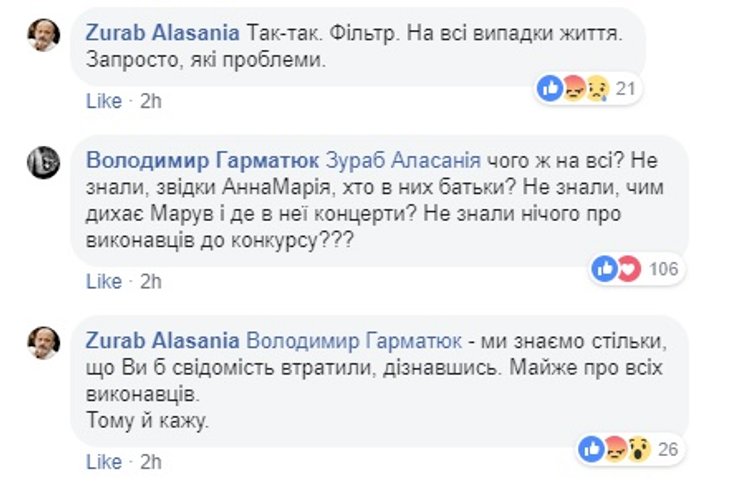The height and width of the screenshot is (490, 740).
Task: Click the thumbs-up reaction icon beside count 21
Action: (x=551, y=89)
